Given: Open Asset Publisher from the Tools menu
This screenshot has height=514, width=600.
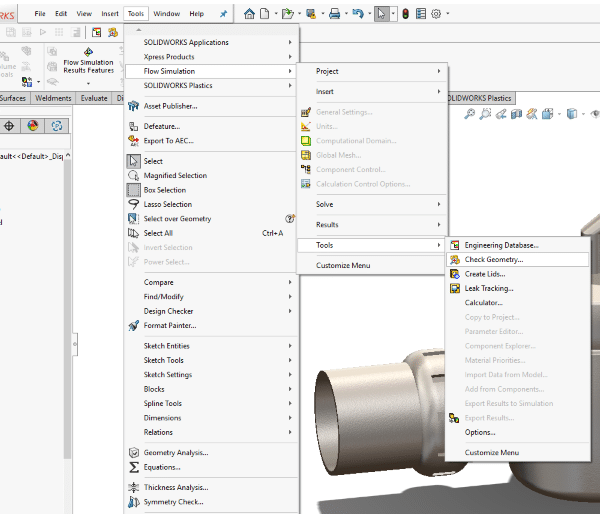Looking at the screenshot, I should click(168, 105).
